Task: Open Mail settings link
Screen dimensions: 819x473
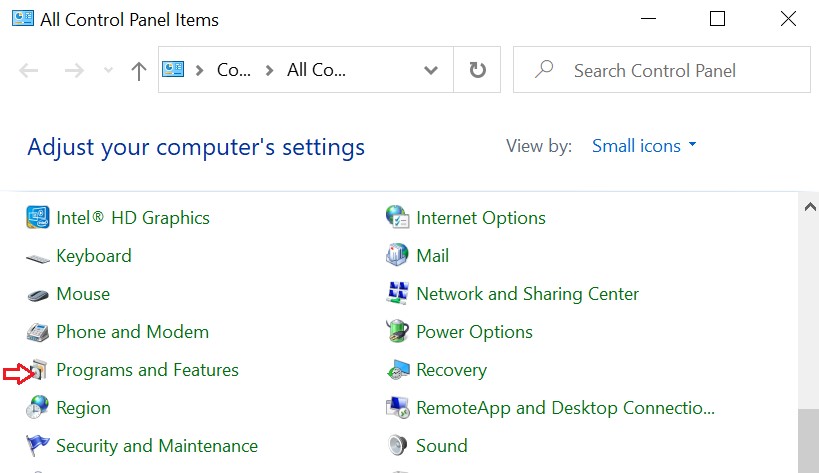Action: (432, 256)
